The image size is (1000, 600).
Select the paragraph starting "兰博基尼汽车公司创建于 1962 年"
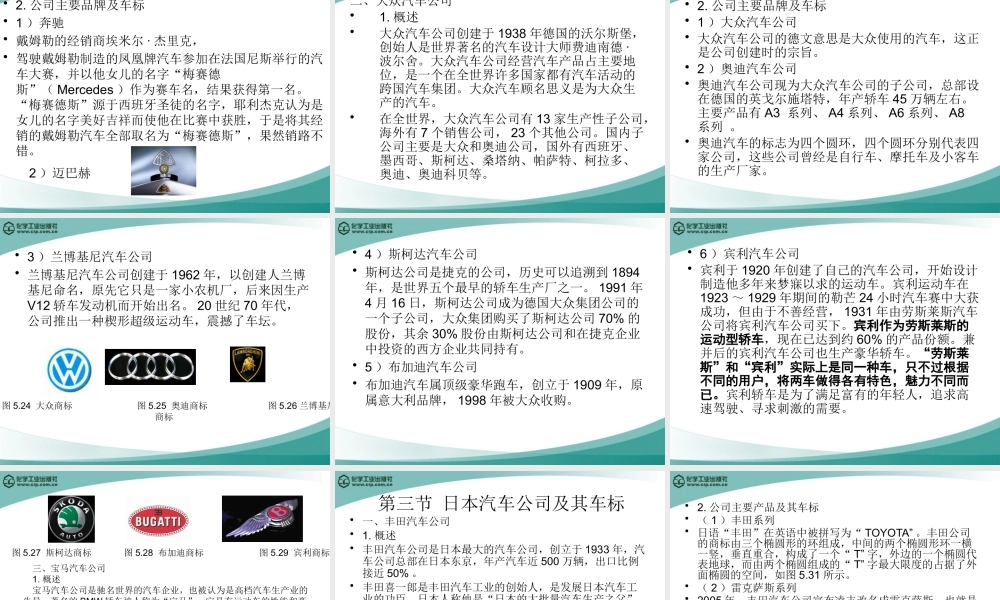click(168, 298)
